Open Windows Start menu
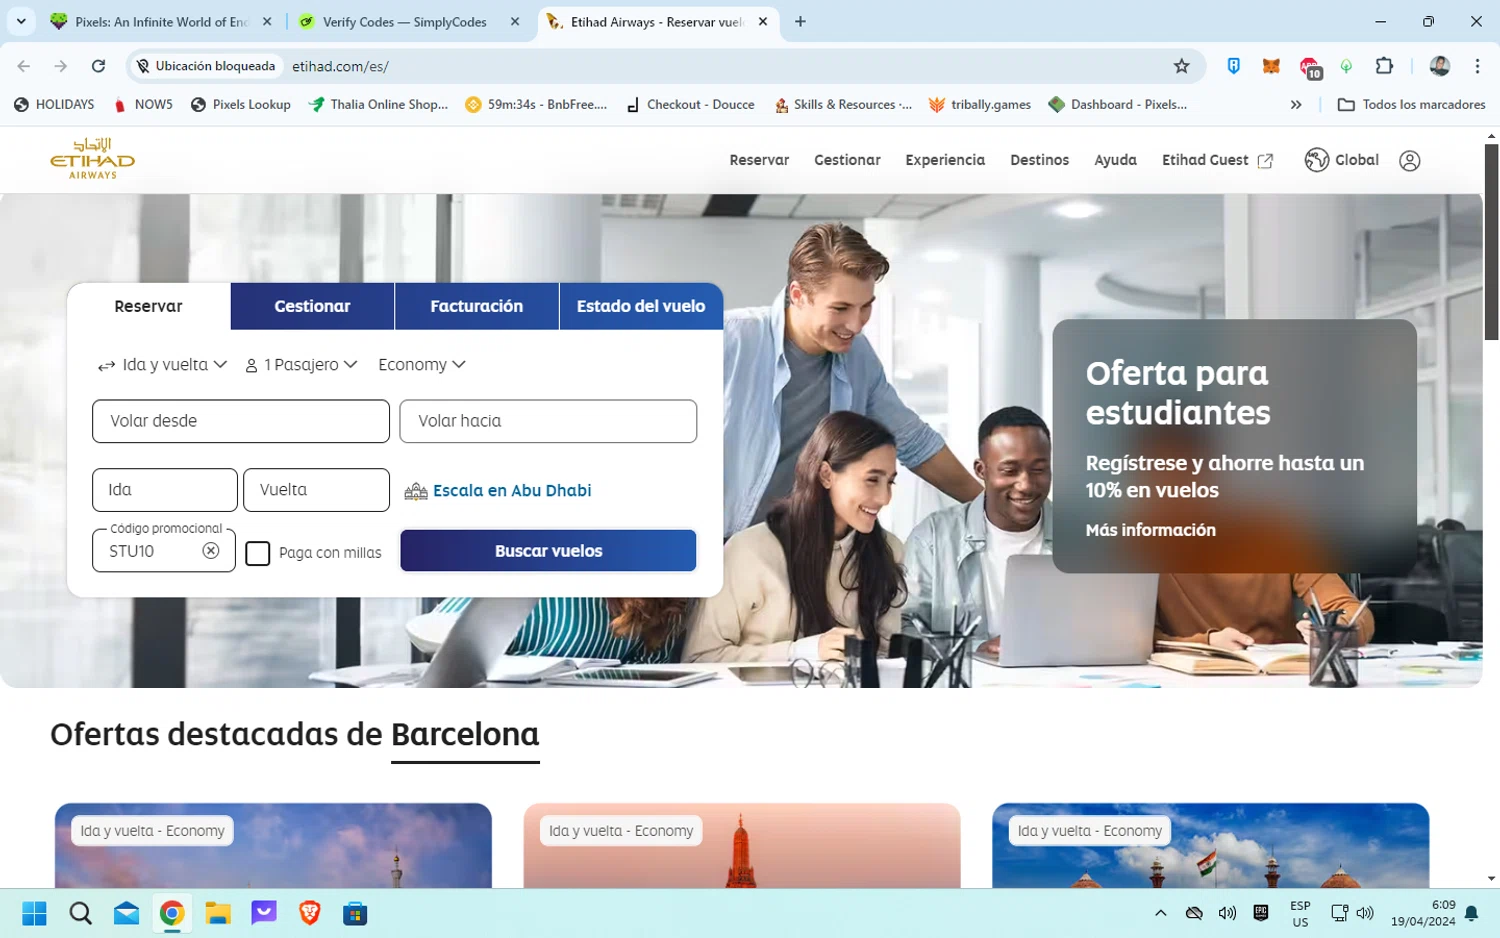 click(x=34, y=913)
